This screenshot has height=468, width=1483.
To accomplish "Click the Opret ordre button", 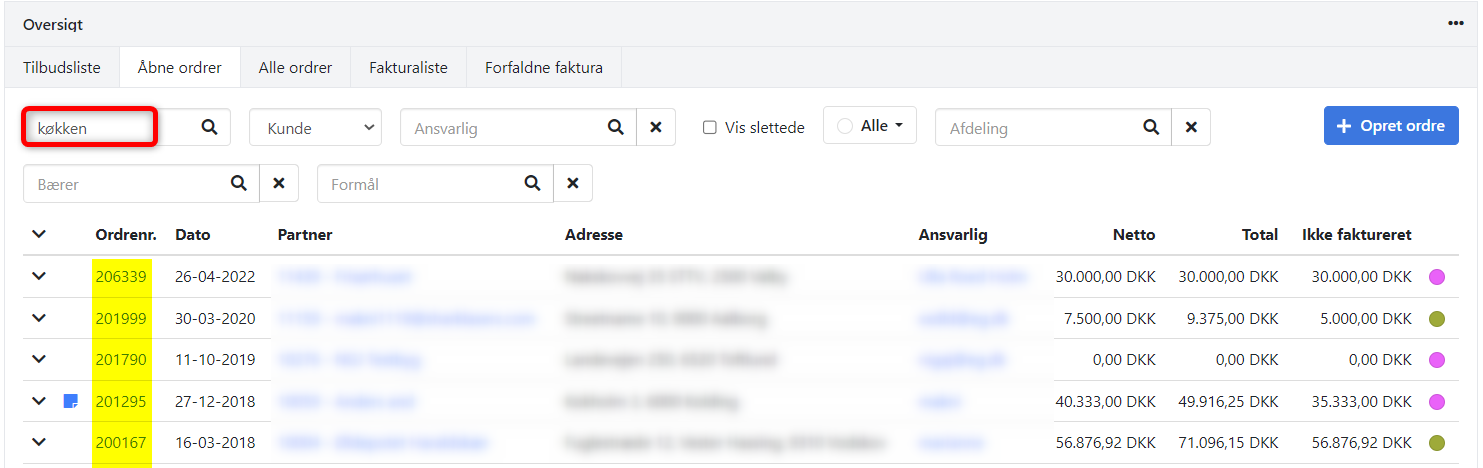I will tap(1390, 126).
